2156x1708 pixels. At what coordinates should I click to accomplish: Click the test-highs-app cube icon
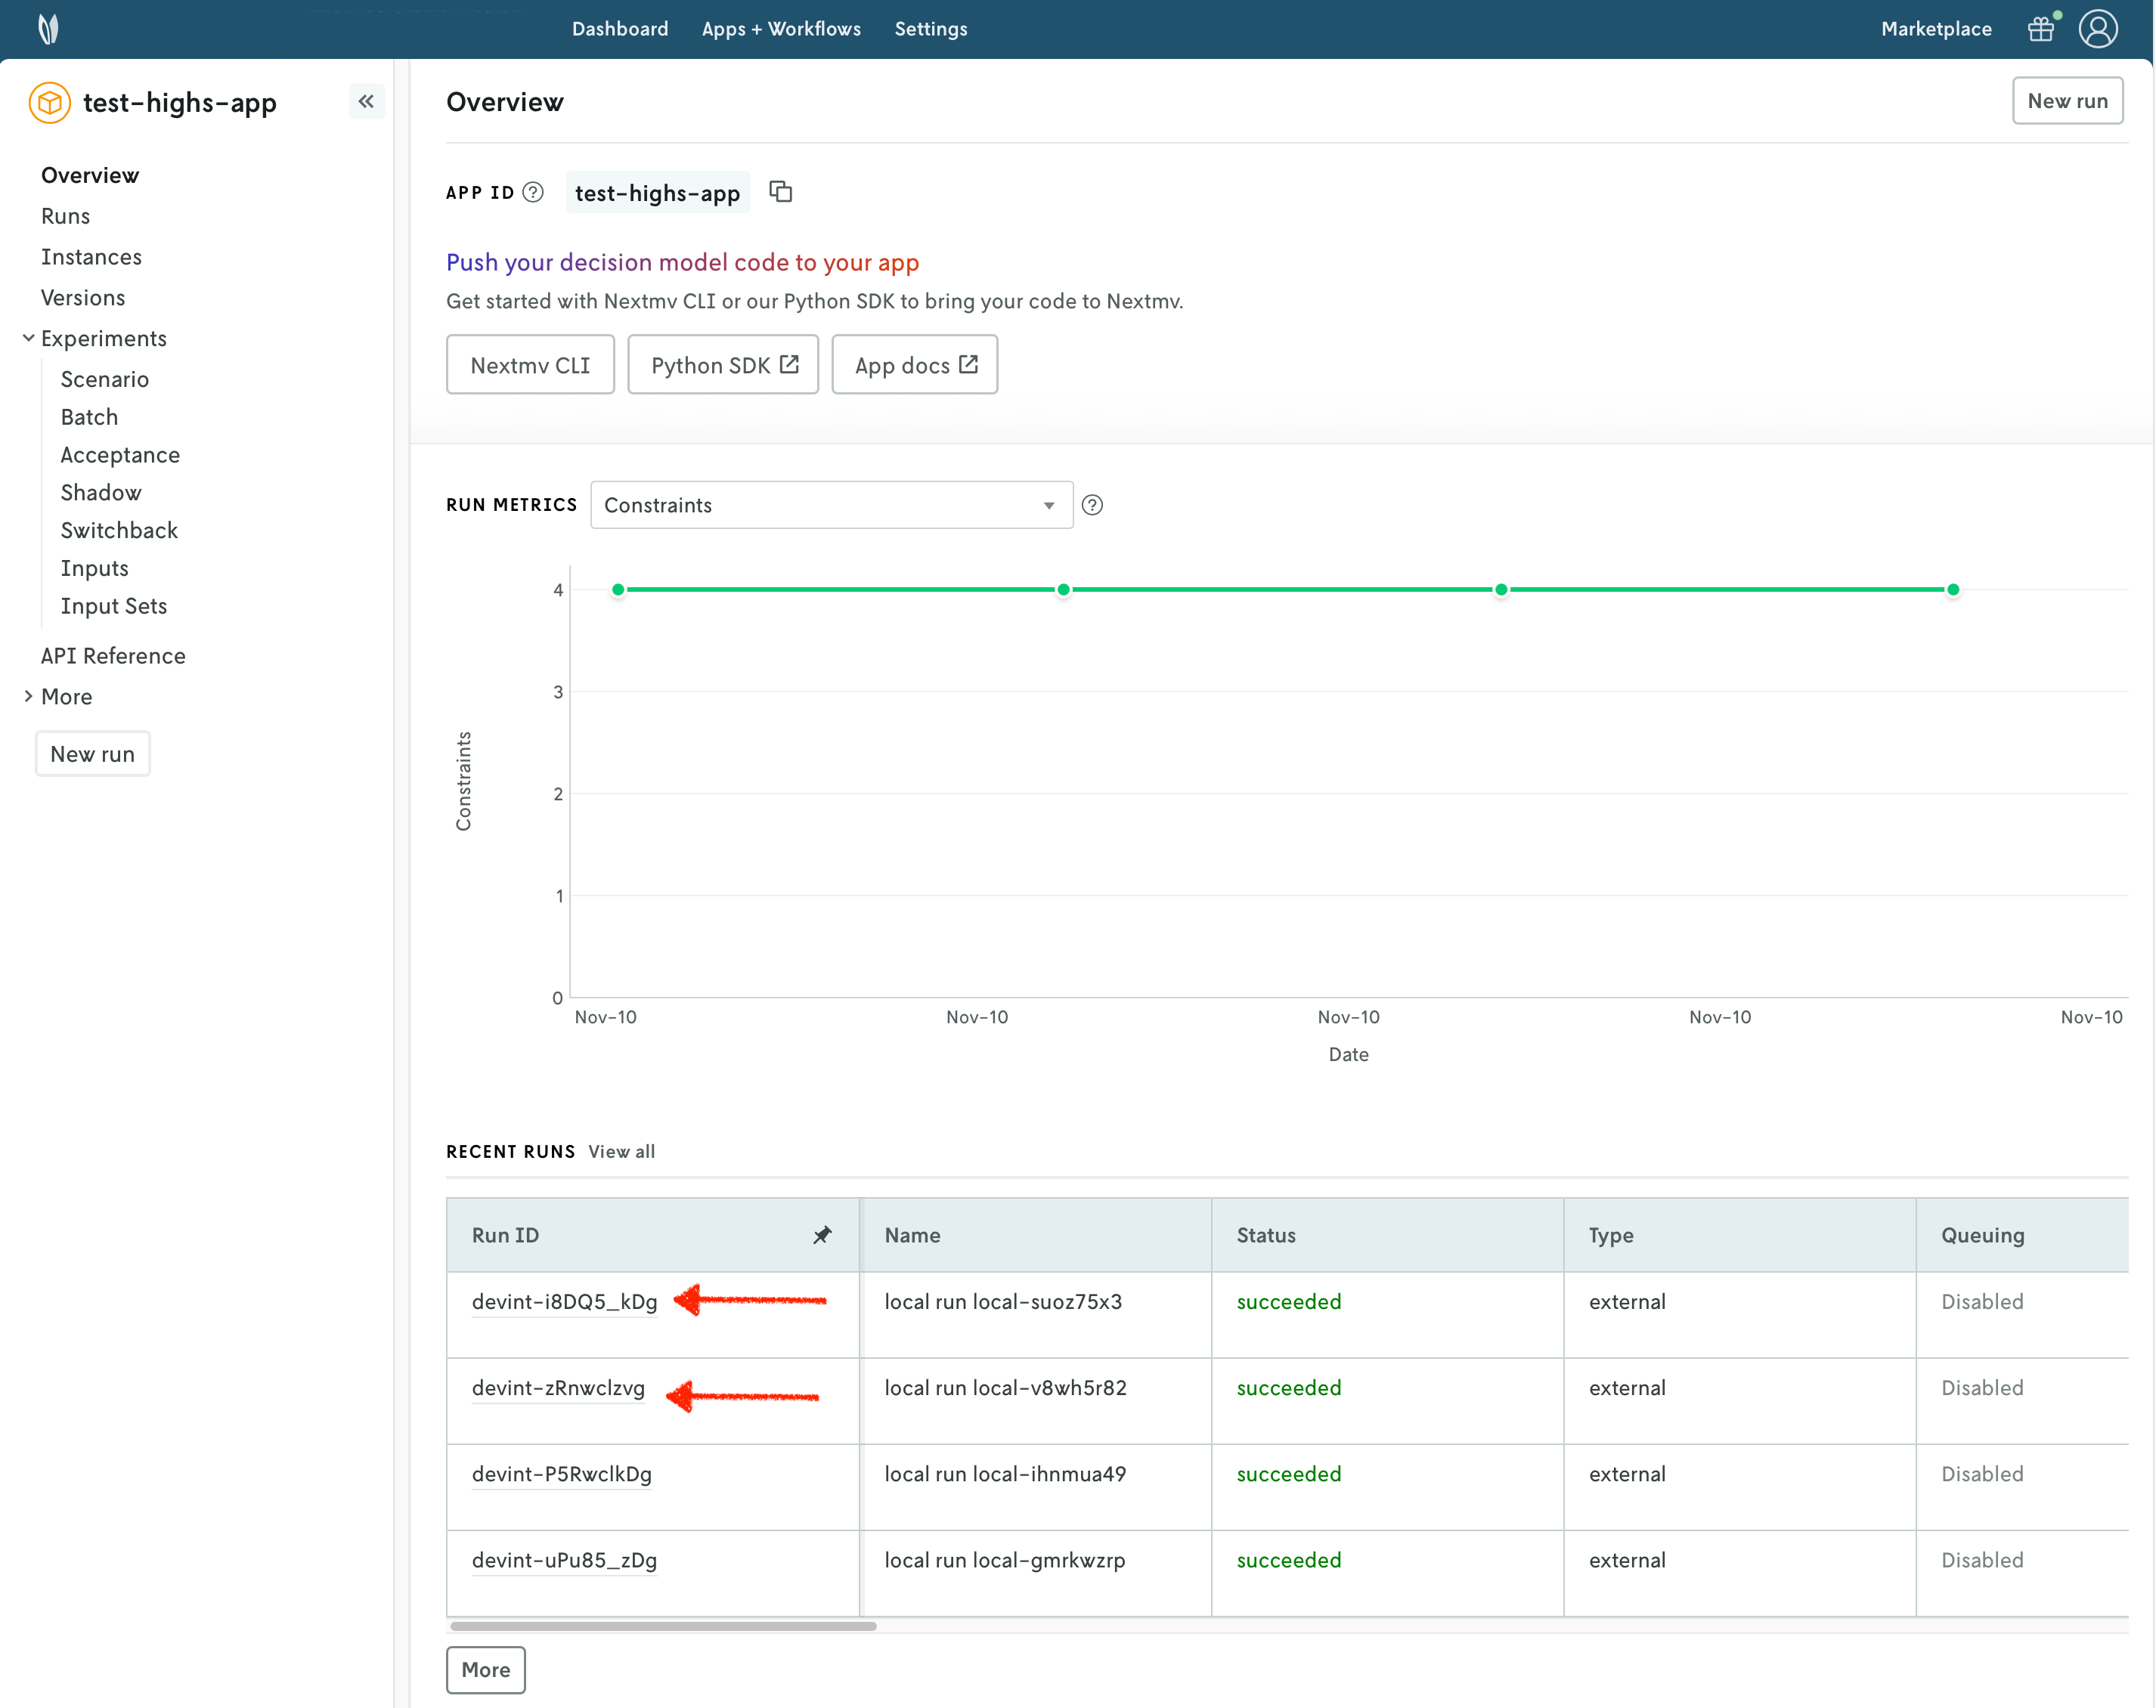pos(49,102)
